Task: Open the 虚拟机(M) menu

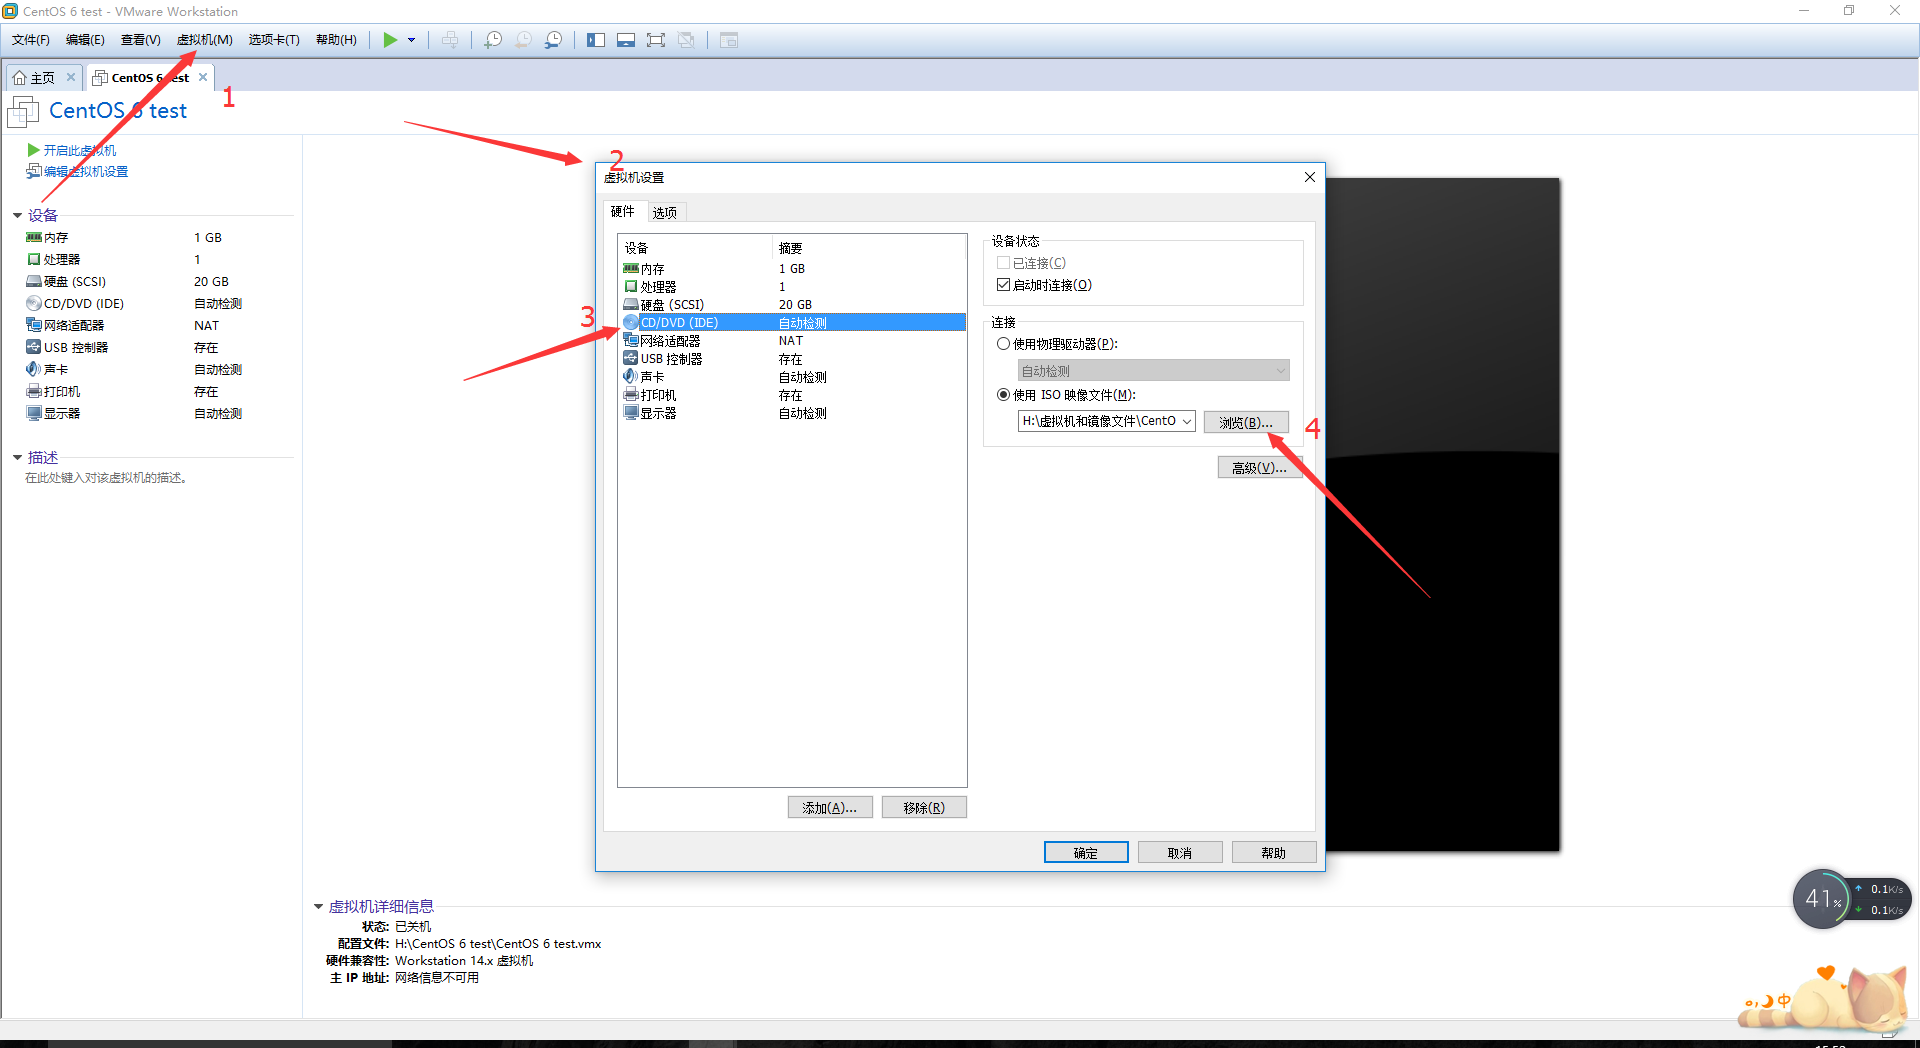Action: (204, 40)
